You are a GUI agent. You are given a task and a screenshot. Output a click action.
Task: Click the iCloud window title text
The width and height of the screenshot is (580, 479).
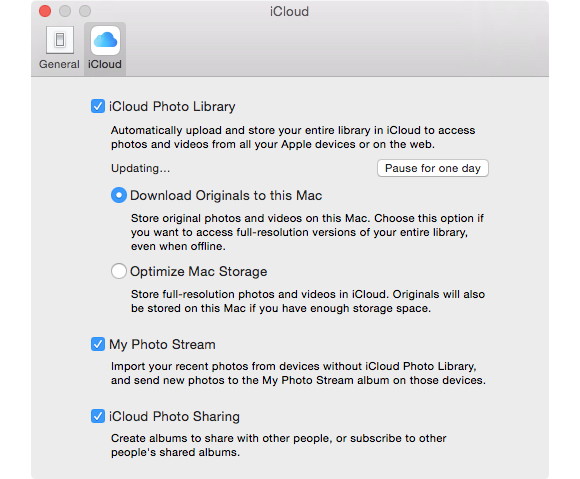[x=289, y=11]
